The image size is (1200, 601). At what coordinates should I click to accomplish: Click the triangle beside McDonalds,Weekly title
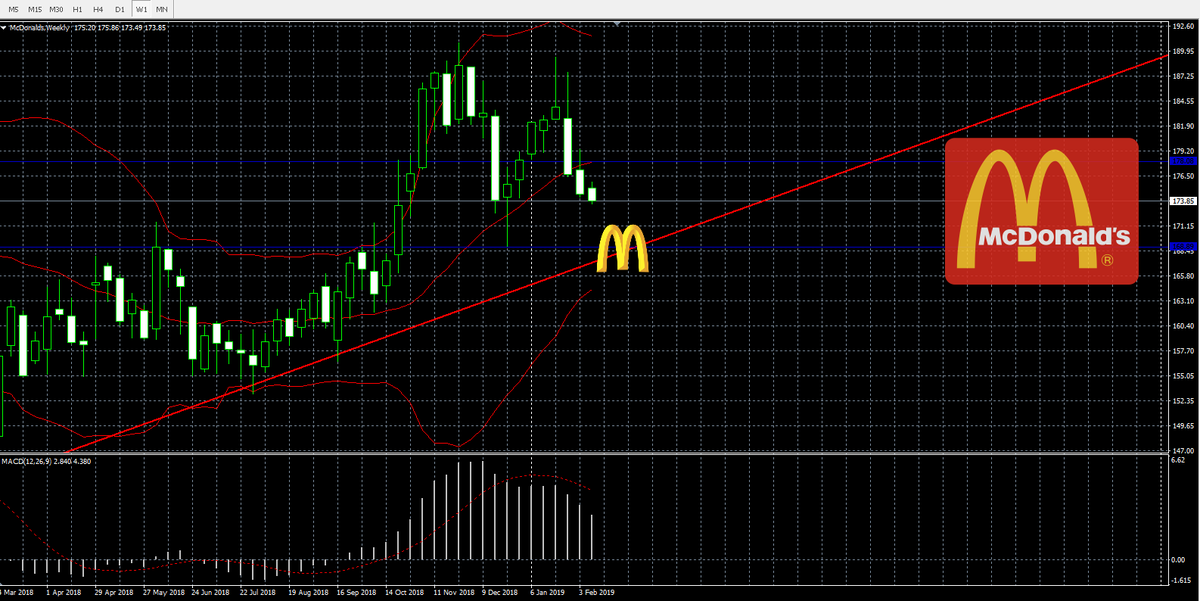click(4, 27)
